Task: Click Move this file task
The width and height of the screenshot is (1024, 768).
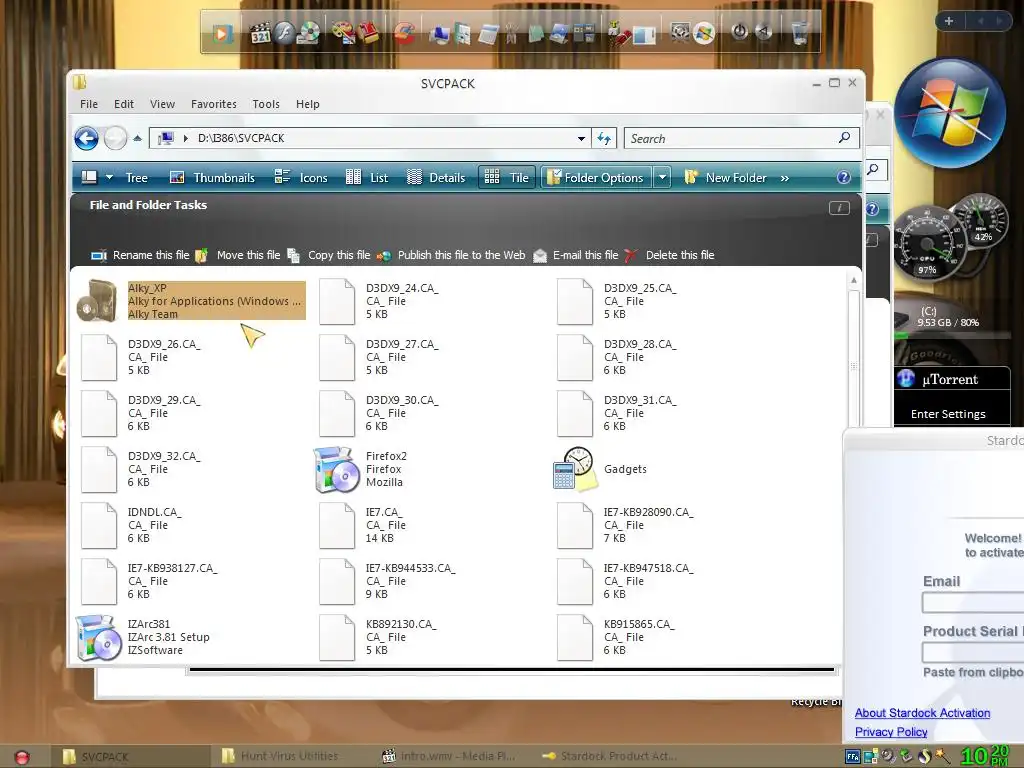Action: tap(238, 255)
